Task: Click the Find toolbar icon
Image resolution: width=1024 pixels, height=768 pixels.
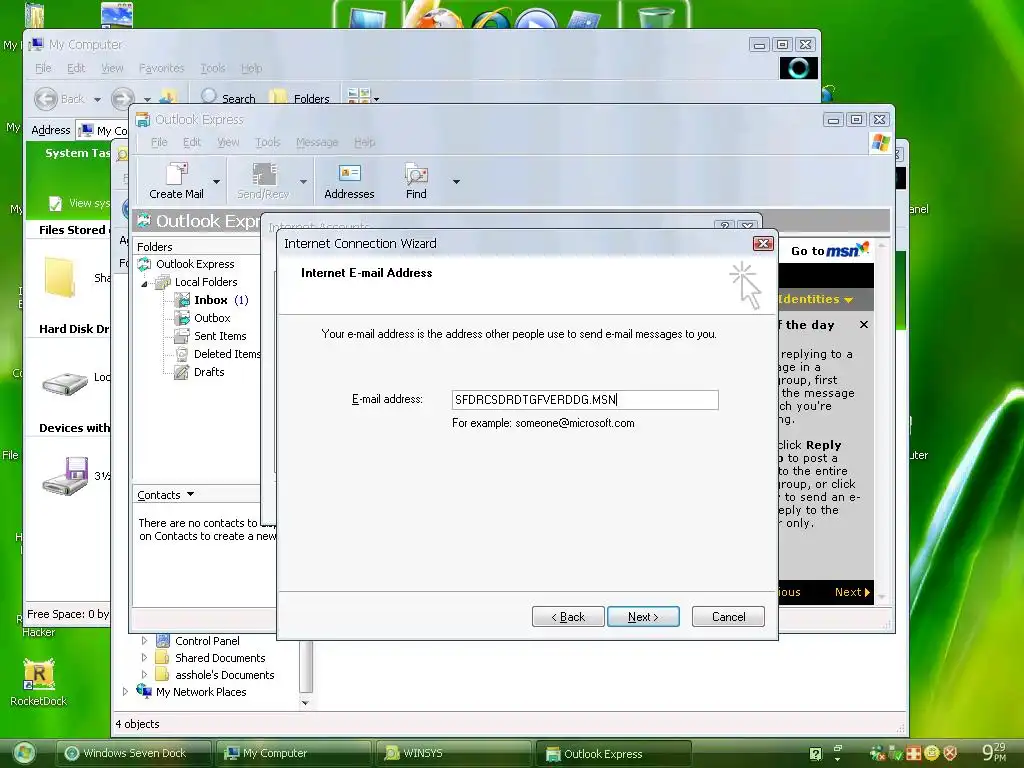Action: (416, 181)
